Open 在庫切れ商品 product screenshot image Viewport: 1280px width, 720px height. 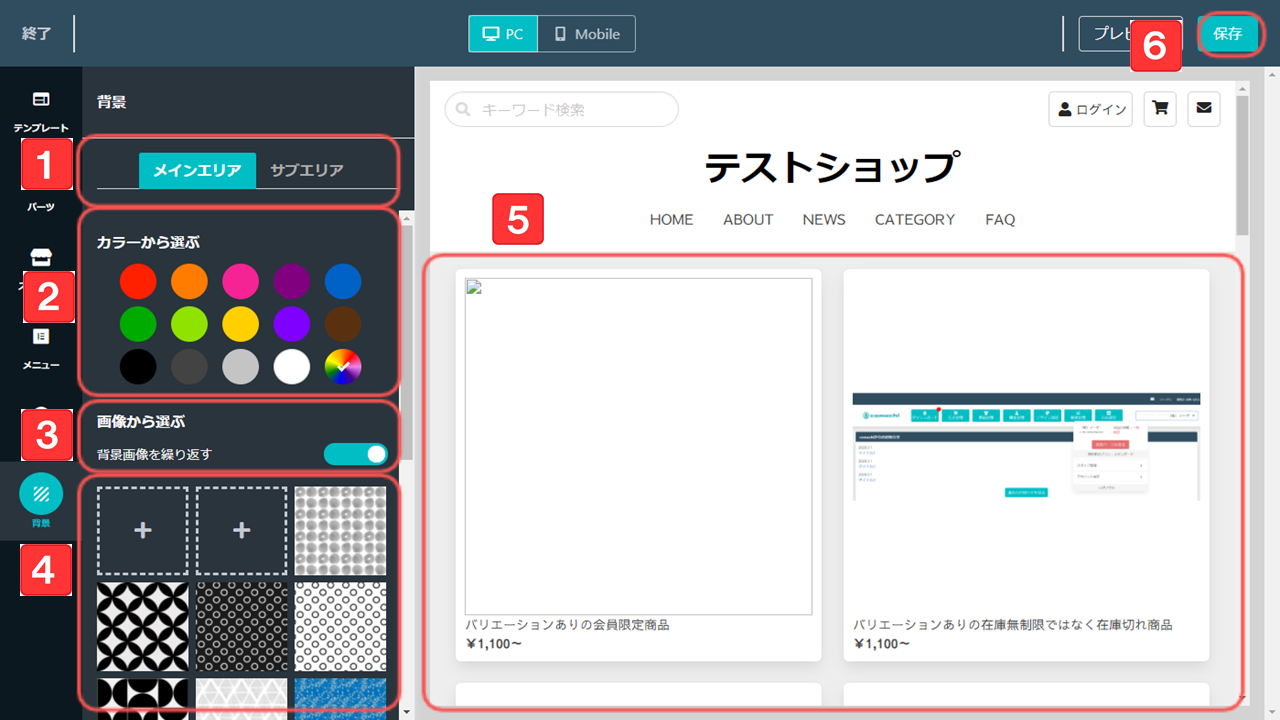(1026, 446)
